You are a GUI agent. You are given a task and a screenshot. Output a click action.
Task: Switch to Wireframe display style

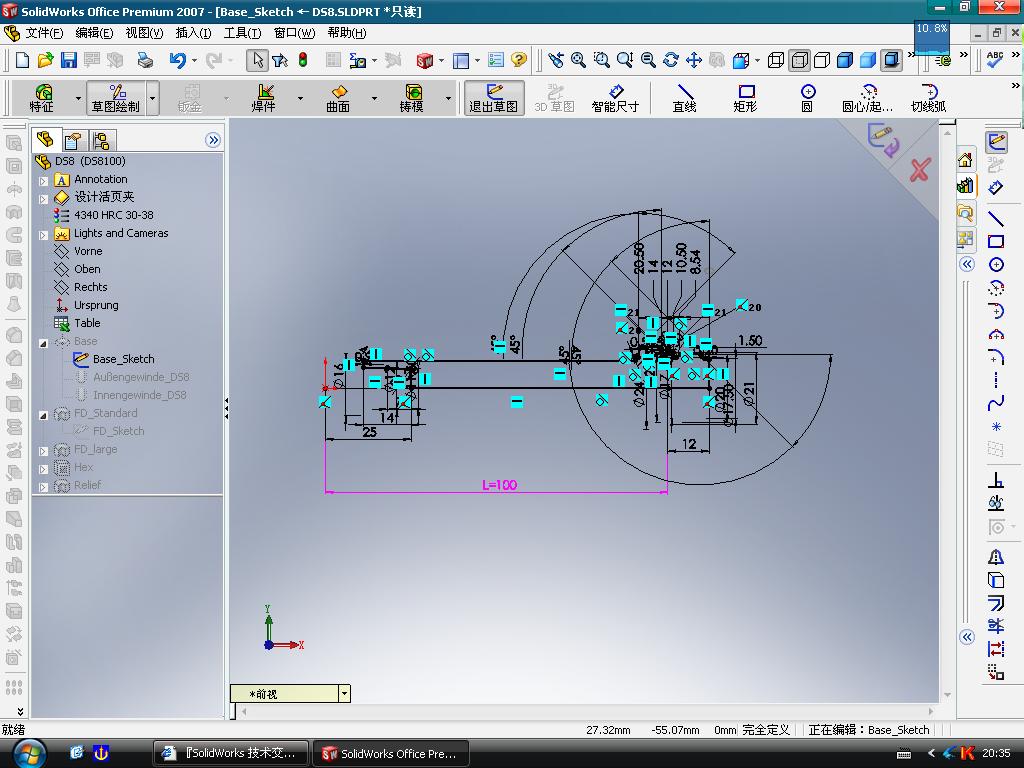tap(776, 60)
